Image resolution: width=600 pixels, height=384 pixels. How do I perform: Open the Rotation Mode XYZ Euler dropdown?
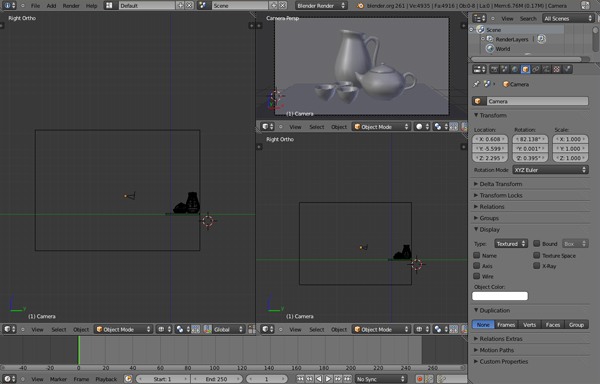point(550,170)
